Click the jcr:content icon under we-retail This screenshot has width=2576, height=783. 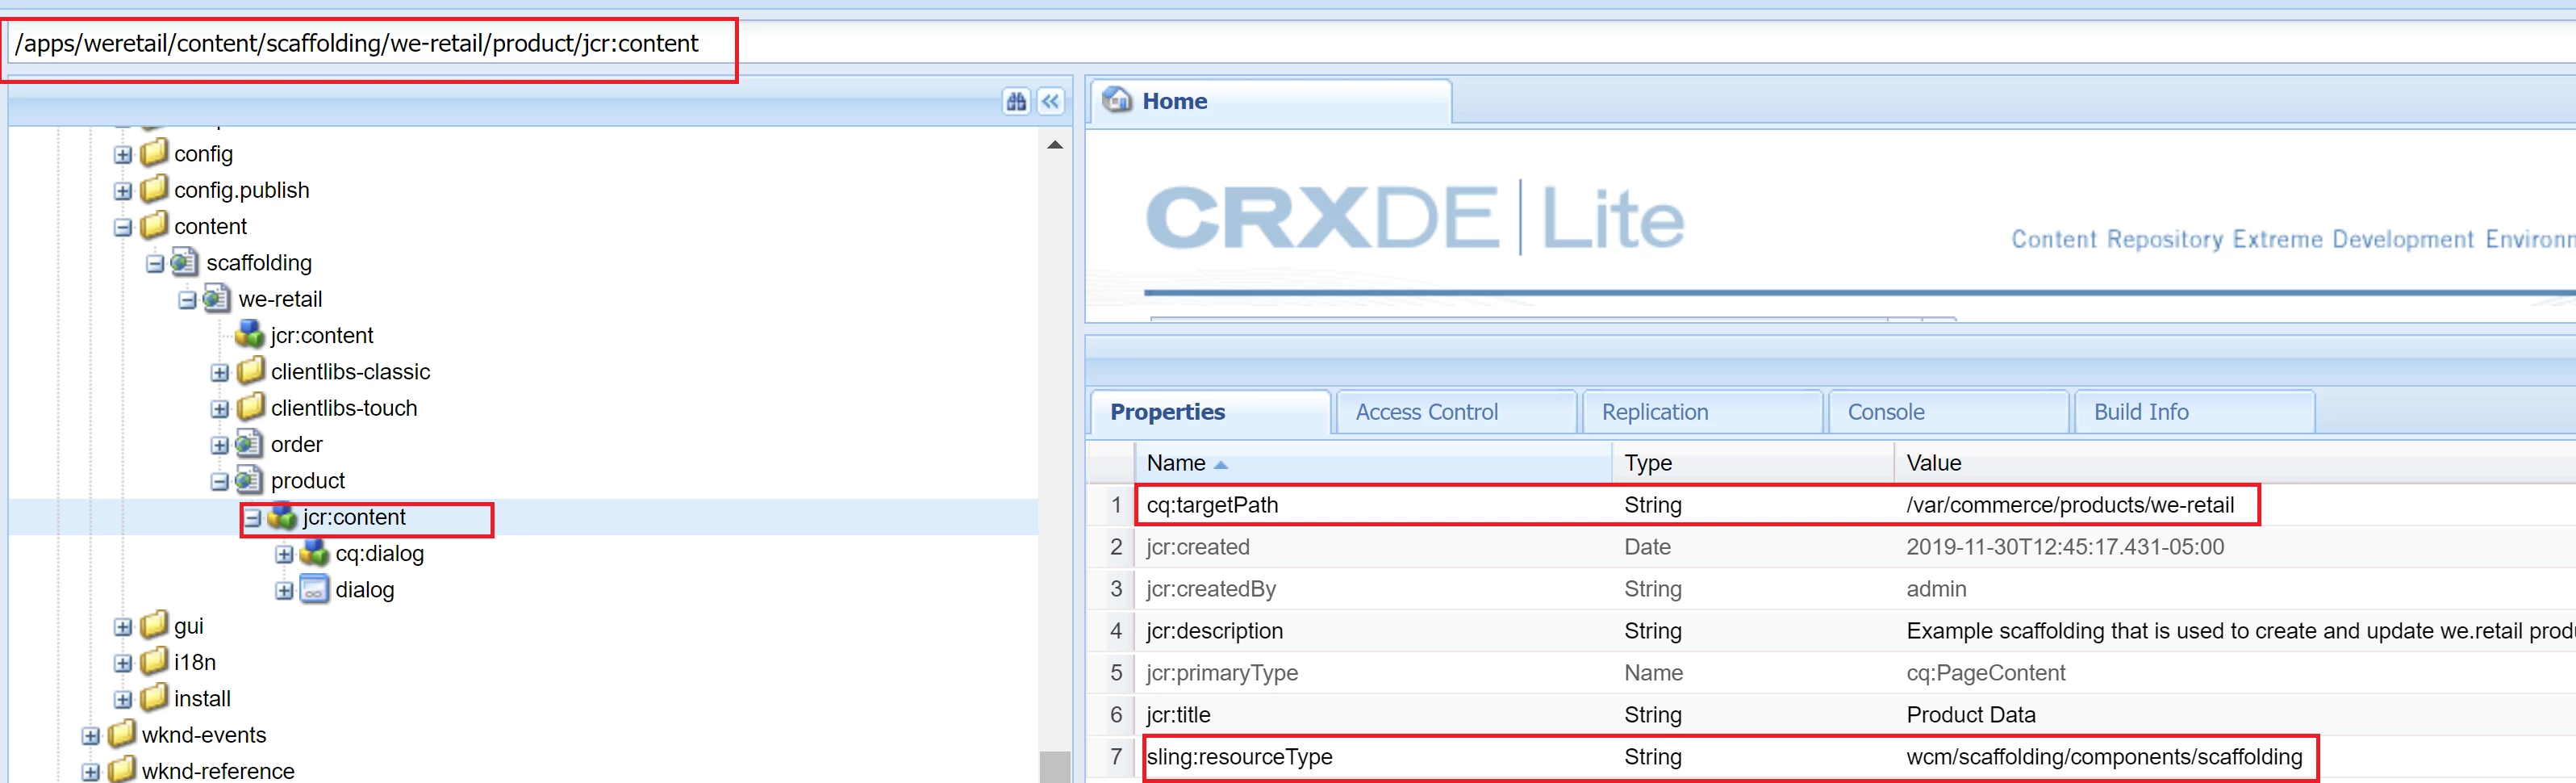[249, 334]
